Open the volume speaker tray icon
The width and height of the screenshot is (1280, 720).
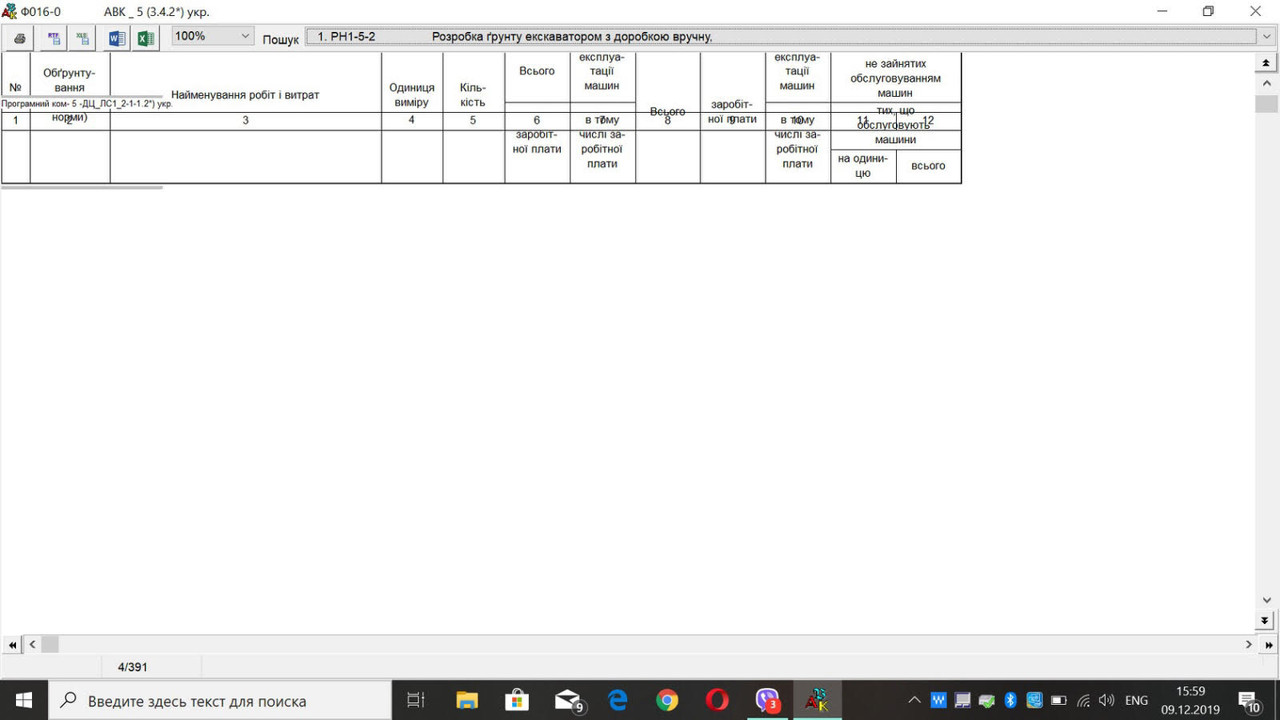click(1107, 700)
